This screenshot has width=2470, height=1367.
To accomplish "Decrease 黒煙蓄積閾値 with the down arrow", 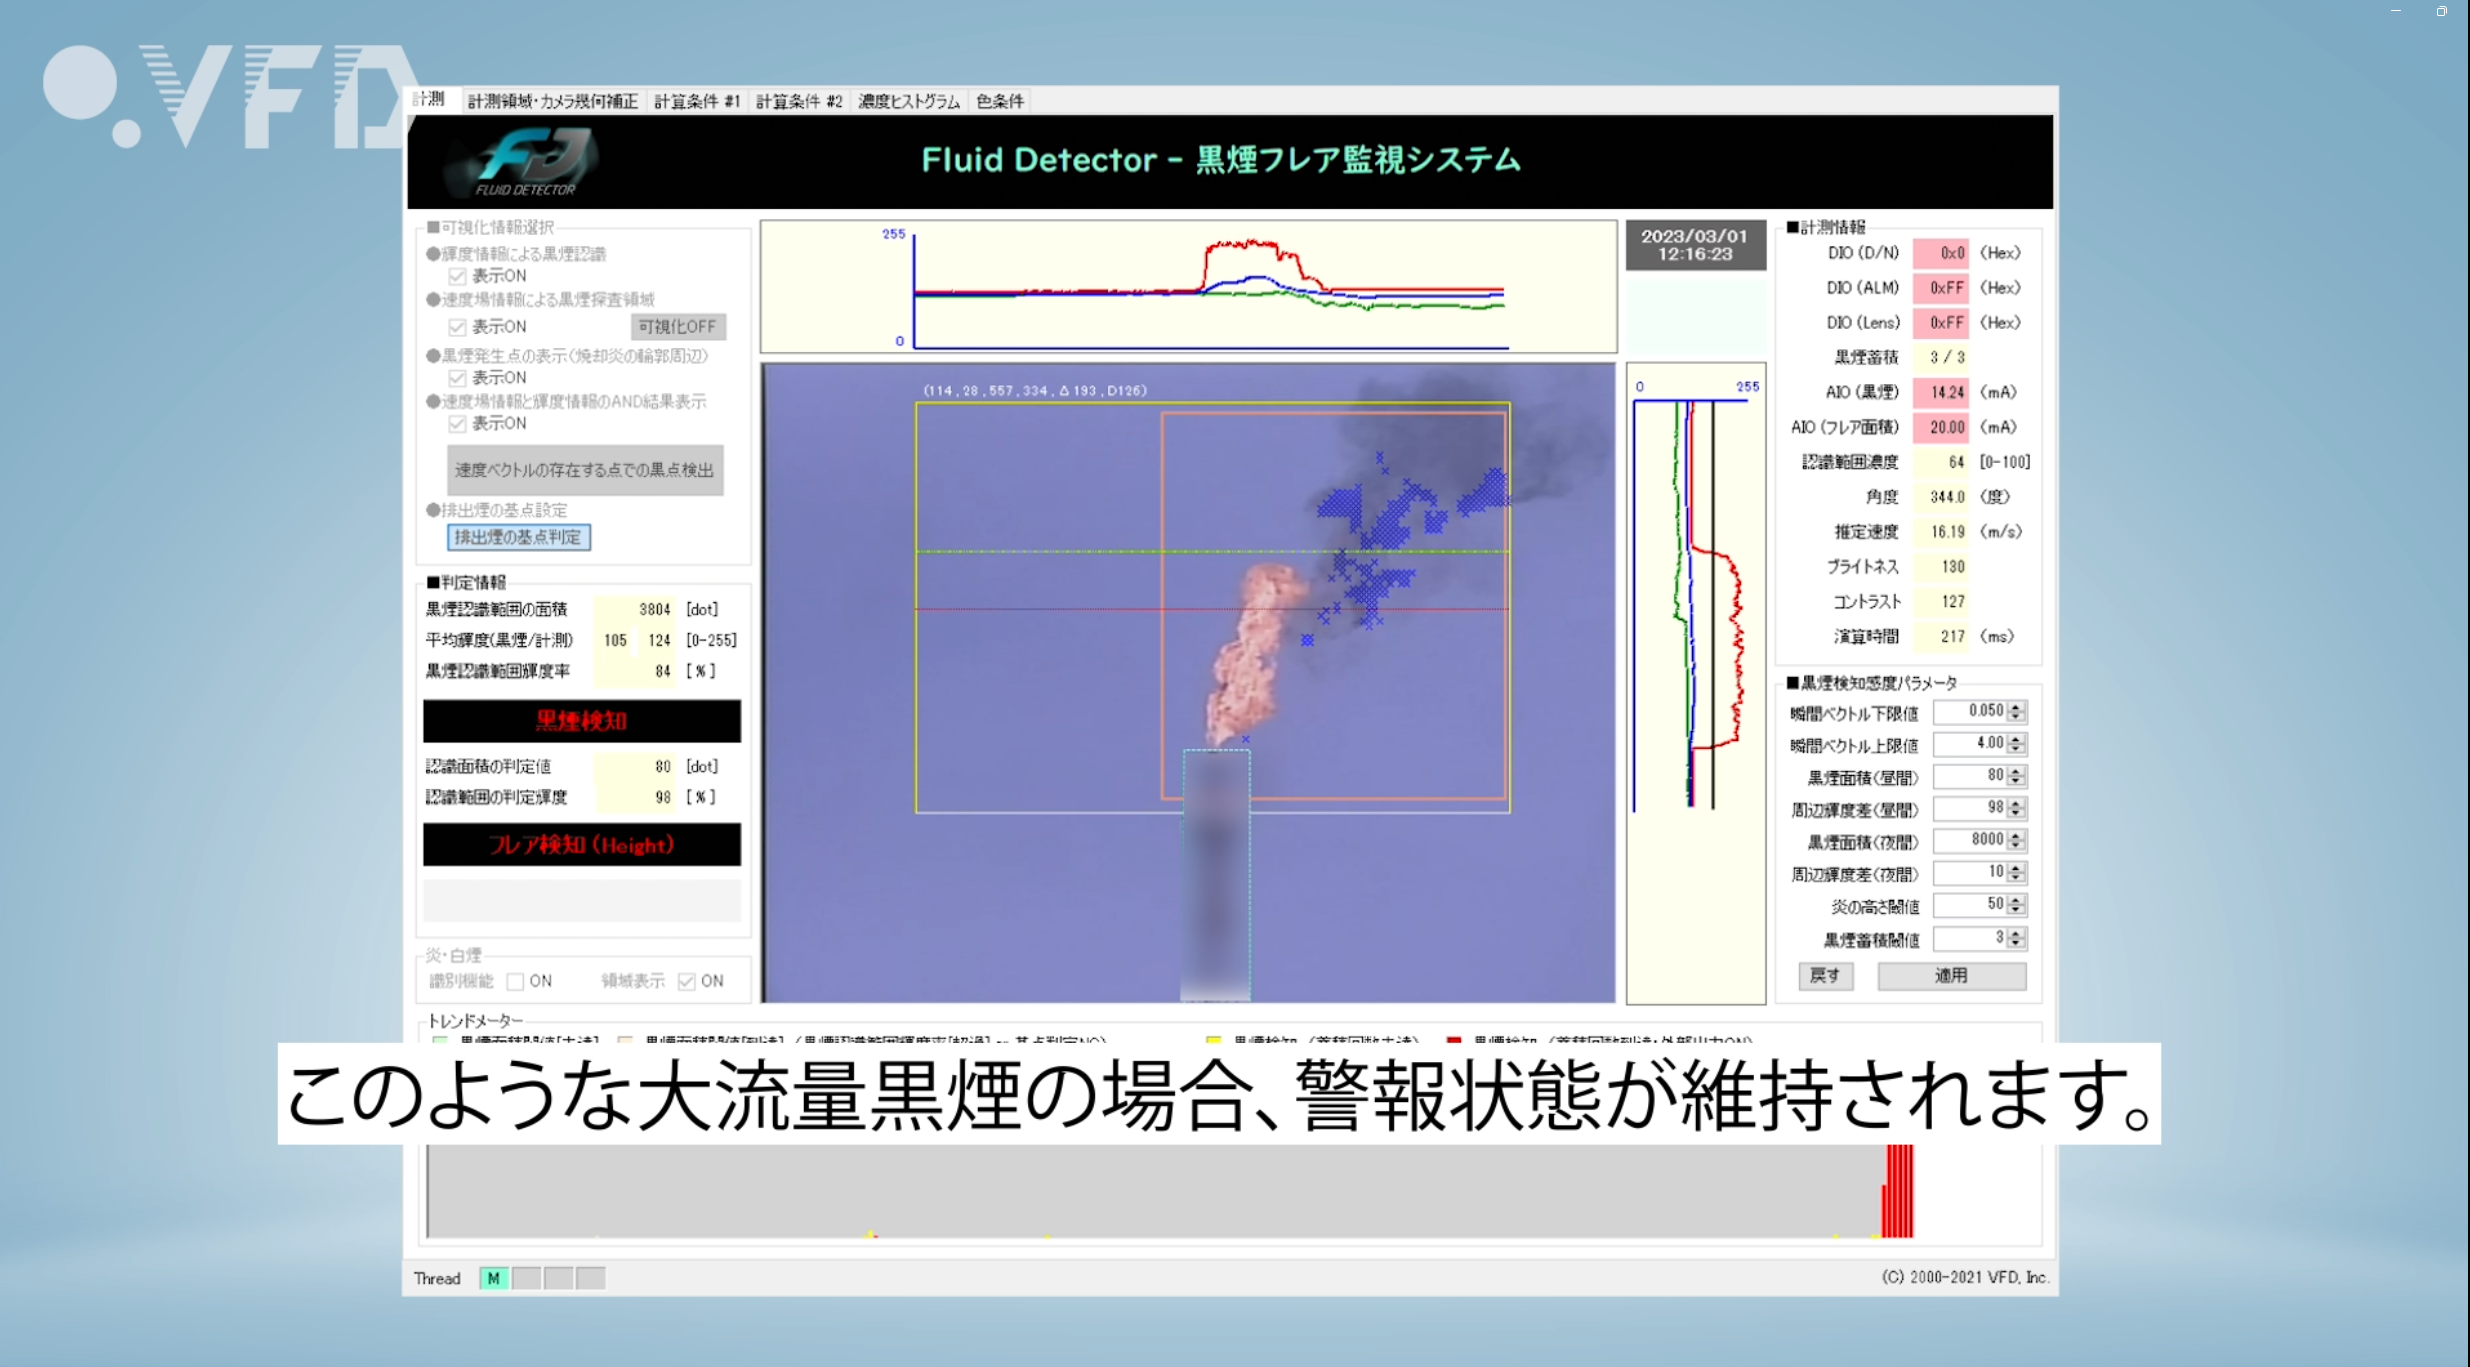I will 2016,943.
